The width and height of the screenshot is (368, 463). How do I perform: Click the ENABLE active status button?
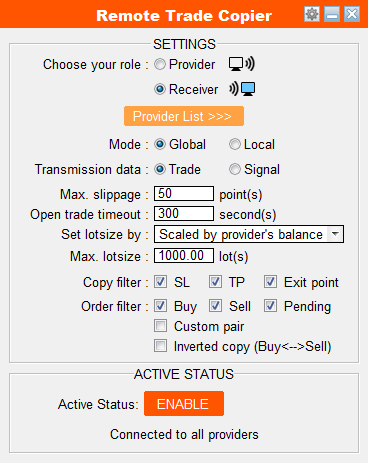tap(184, 403)
